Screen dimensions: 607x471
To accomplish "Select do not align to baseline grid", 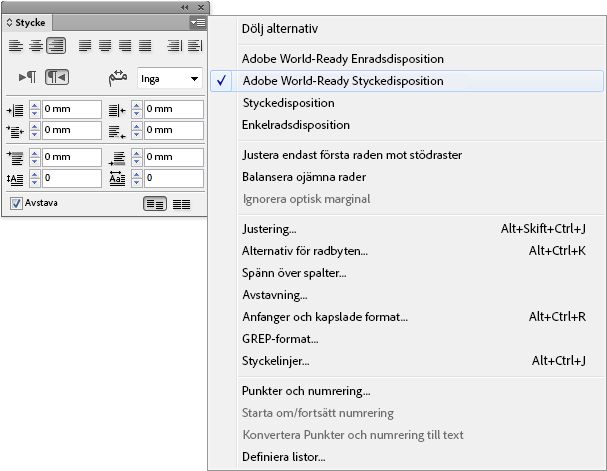I will (155, 204).
